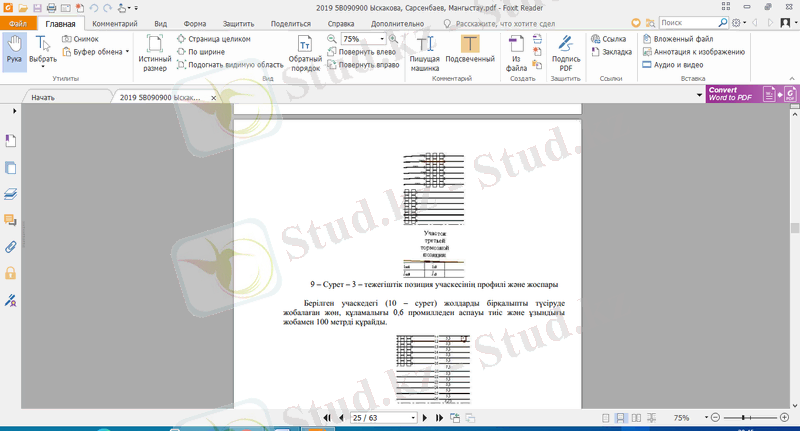Enable continuous page mode in status bar
This screenshot has height=431, width=800.
620,417
